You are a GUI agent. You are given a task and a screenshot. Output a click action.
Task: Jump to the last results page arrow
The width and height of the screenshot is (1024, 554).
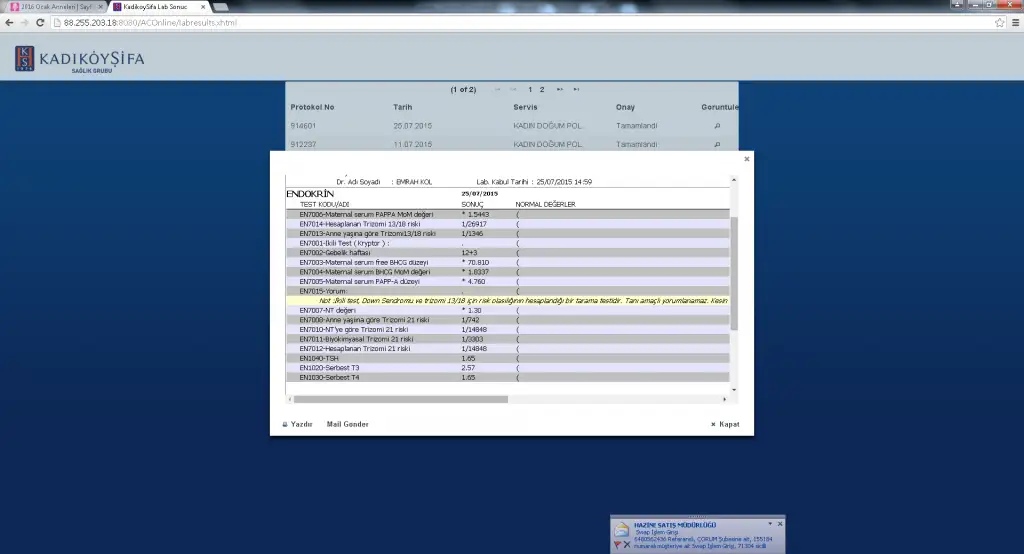pyautogui.click(x=576, y=90)
